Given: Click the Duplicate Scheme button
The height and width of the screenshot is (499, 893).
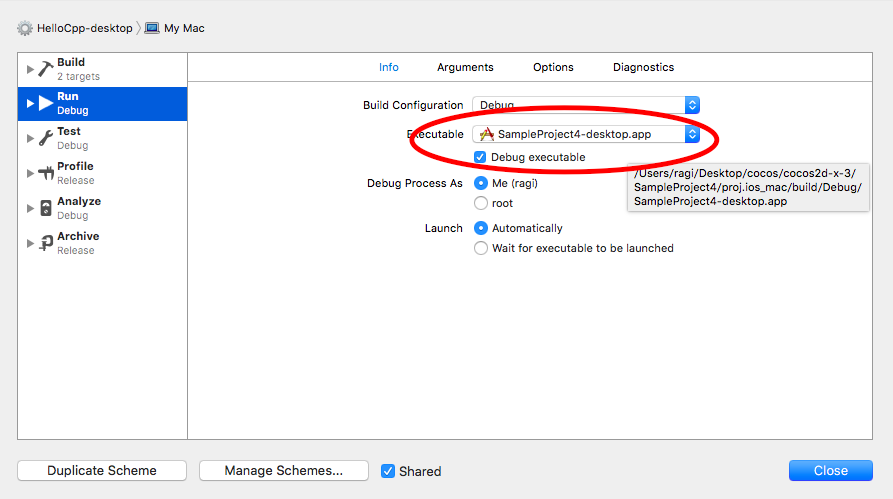Looking at the screenshot, I should click(102, 471).
